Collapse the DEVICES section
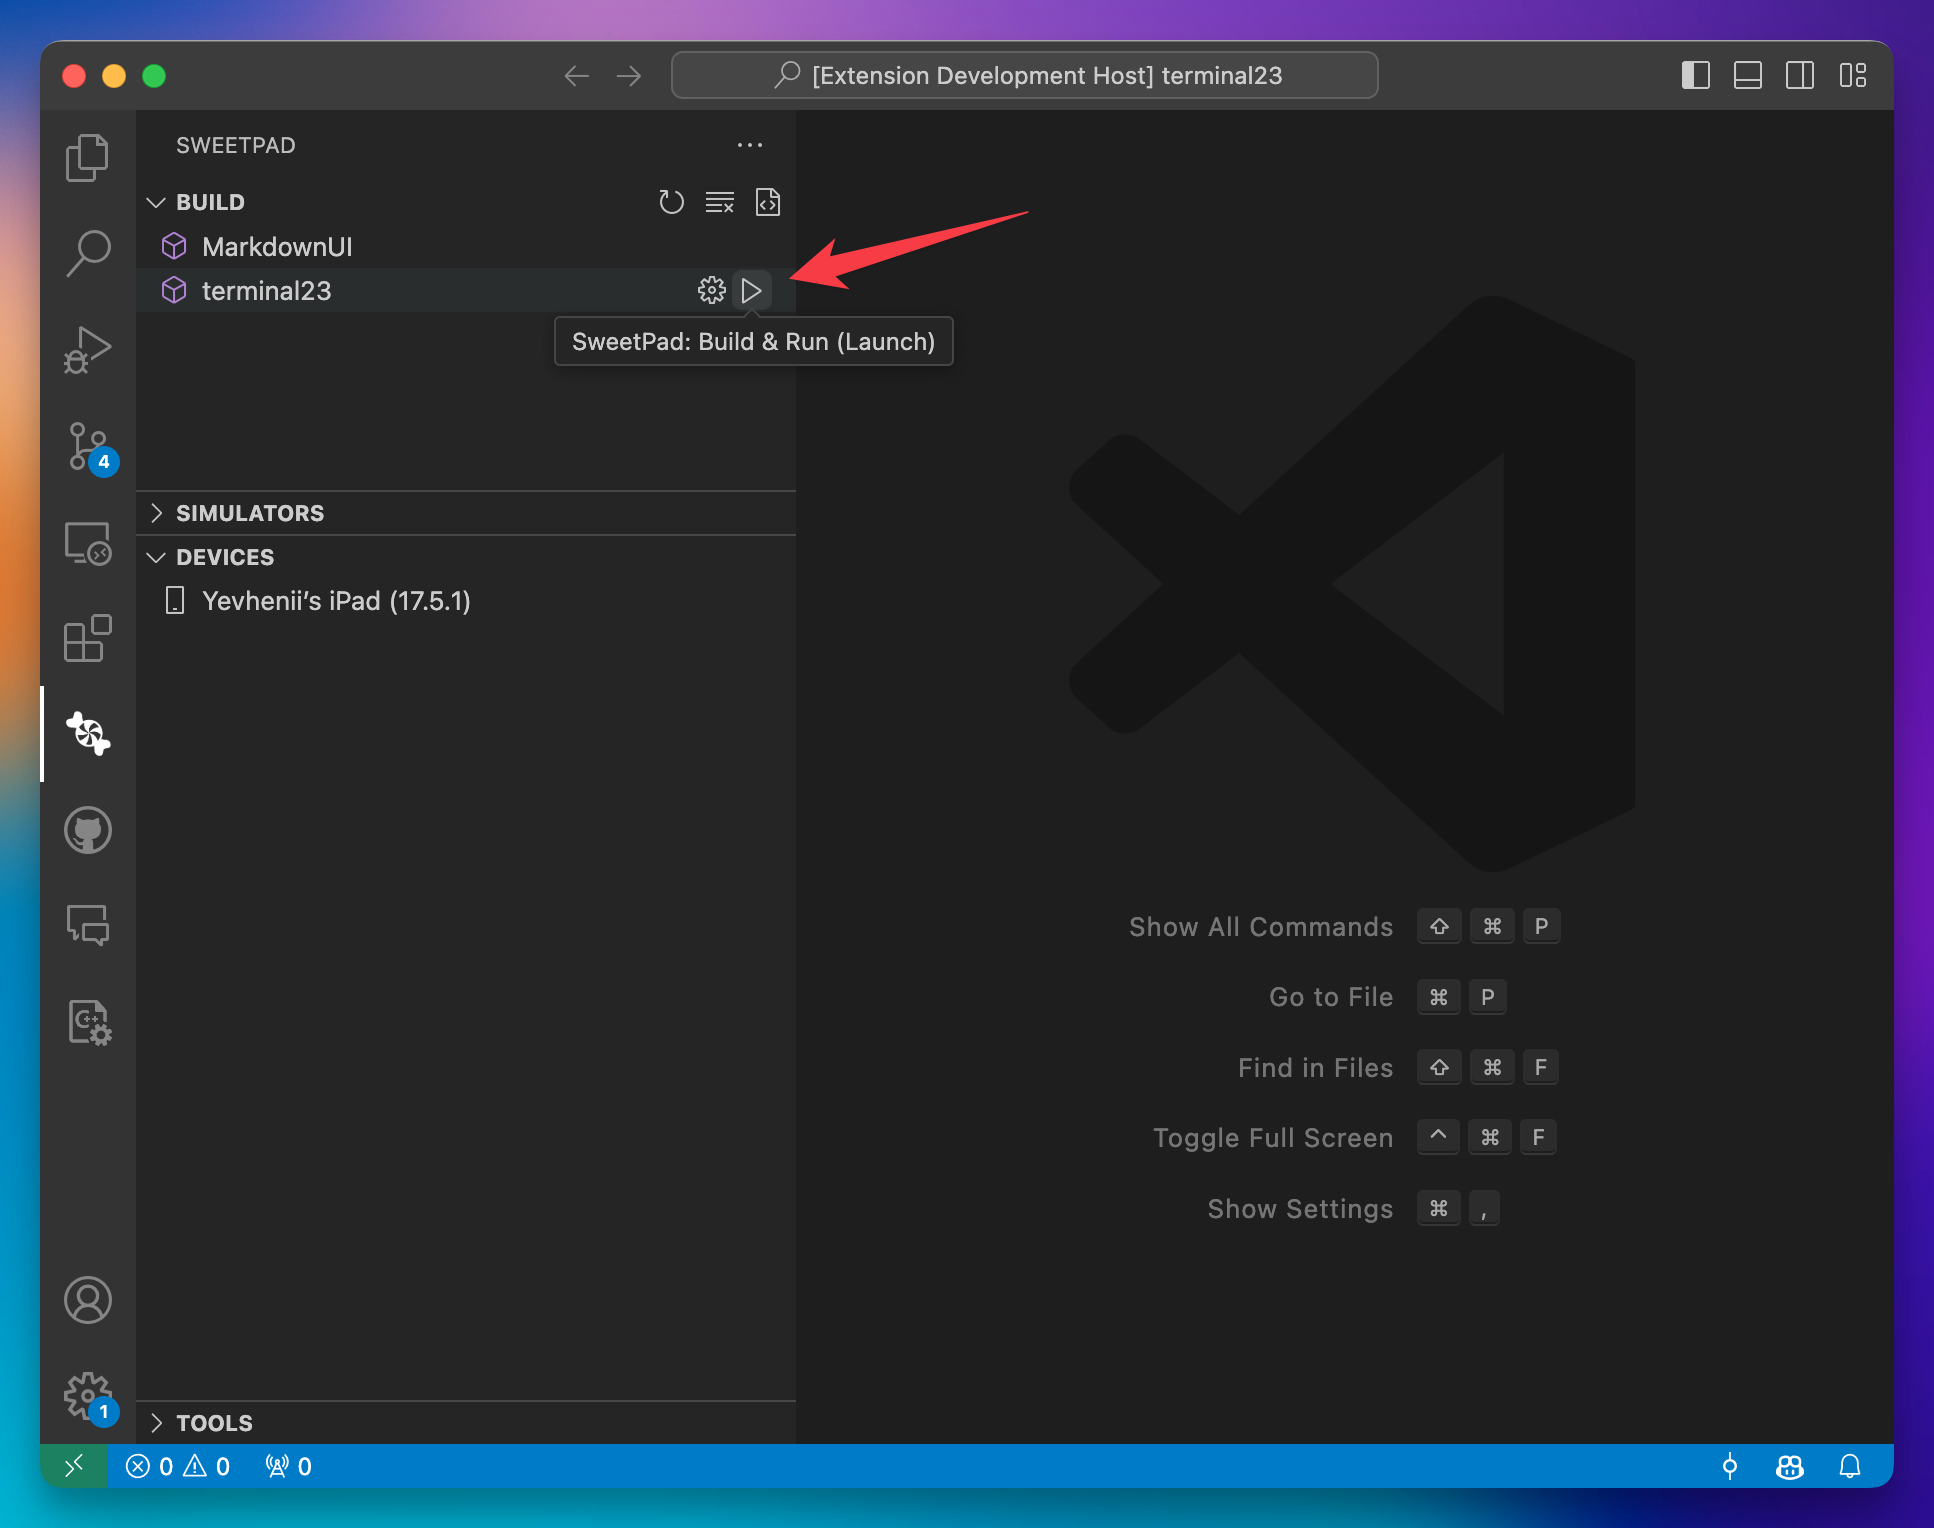 pos(225,557)
